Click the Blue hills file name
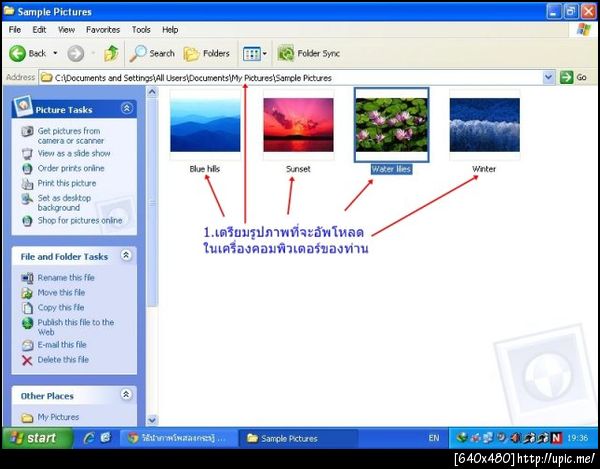Image resolution: width=600 pixels, height=469 pixels. (205, 169)
